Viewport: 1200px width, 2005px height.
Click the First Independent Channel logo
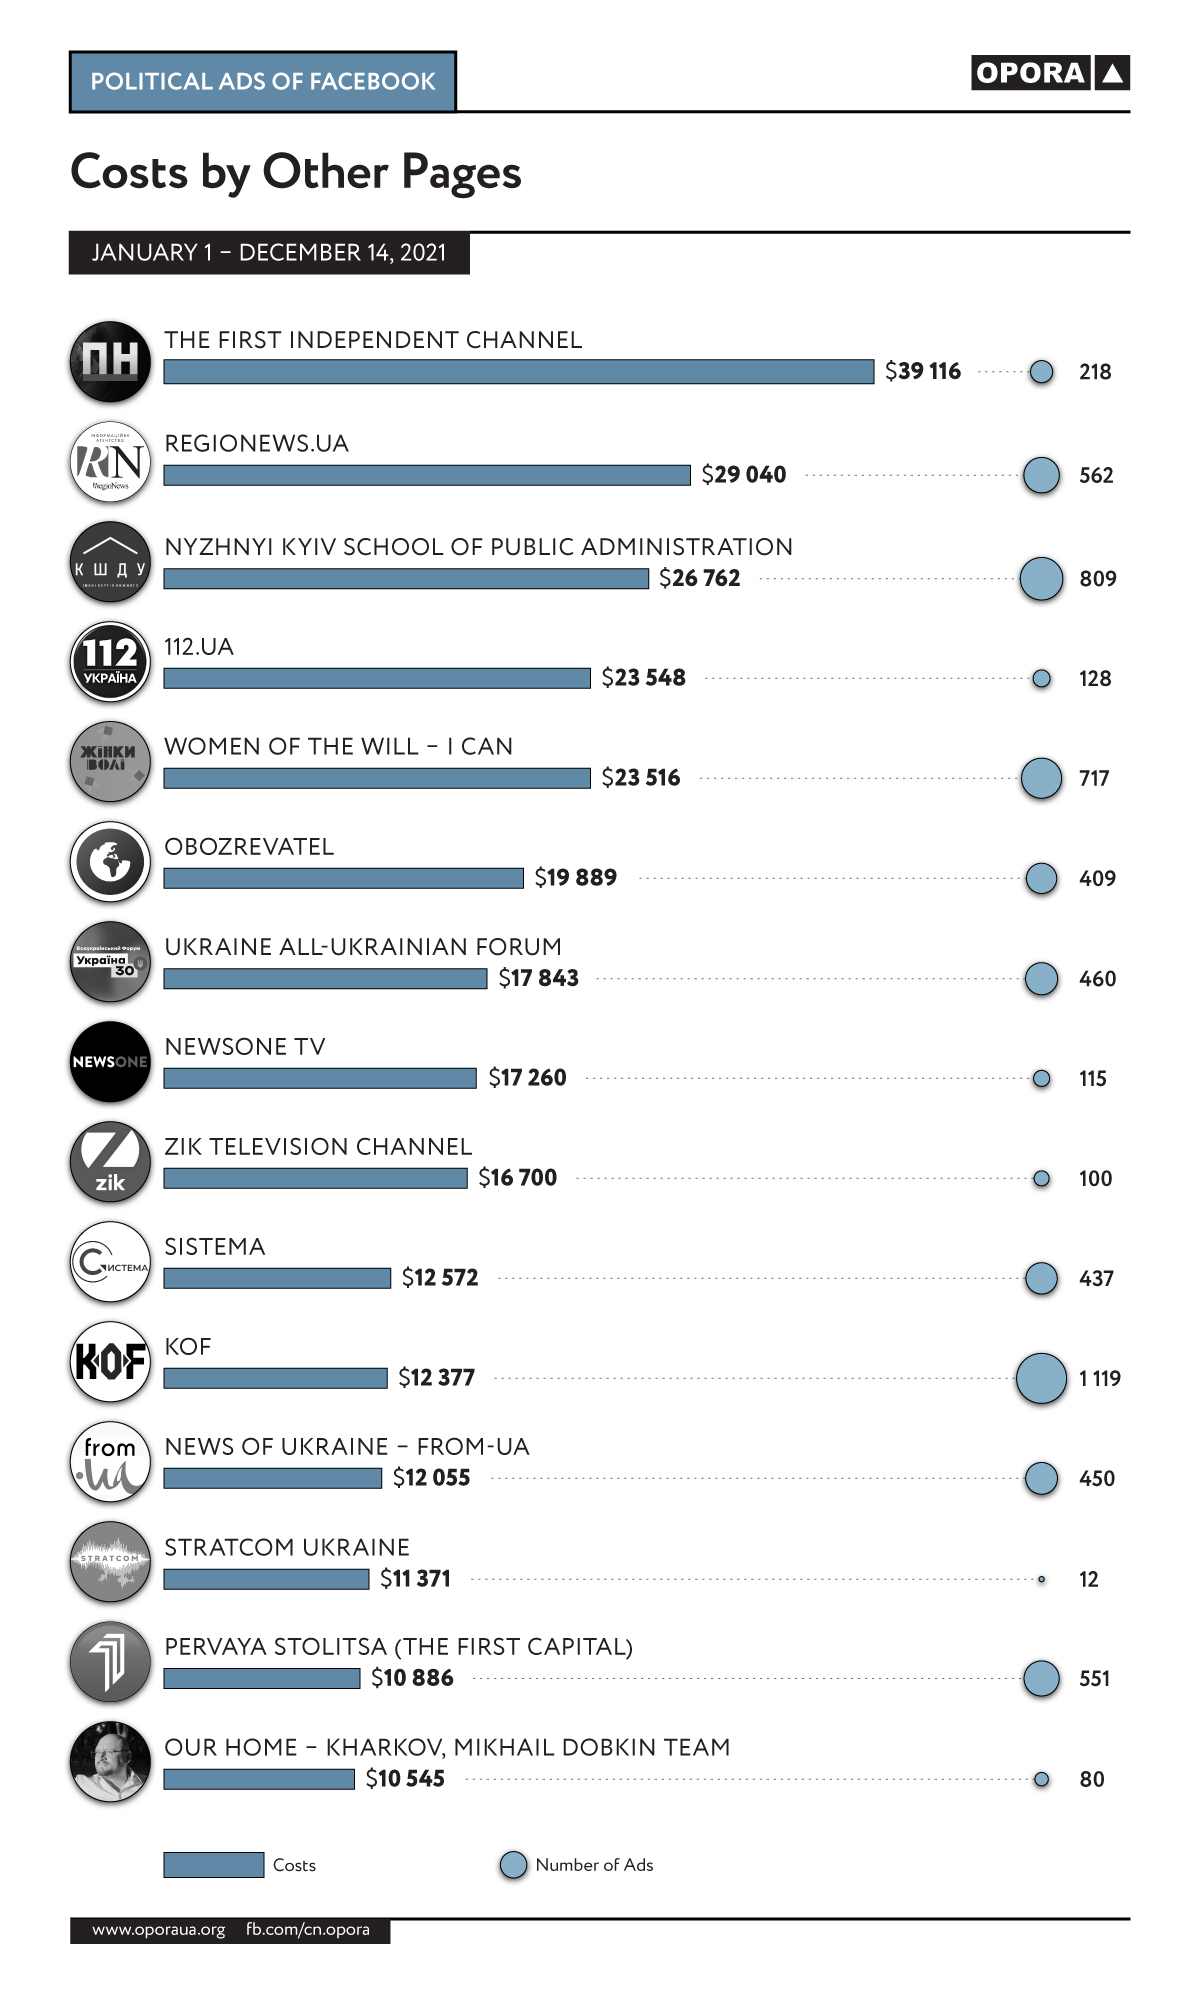(110, 361)
